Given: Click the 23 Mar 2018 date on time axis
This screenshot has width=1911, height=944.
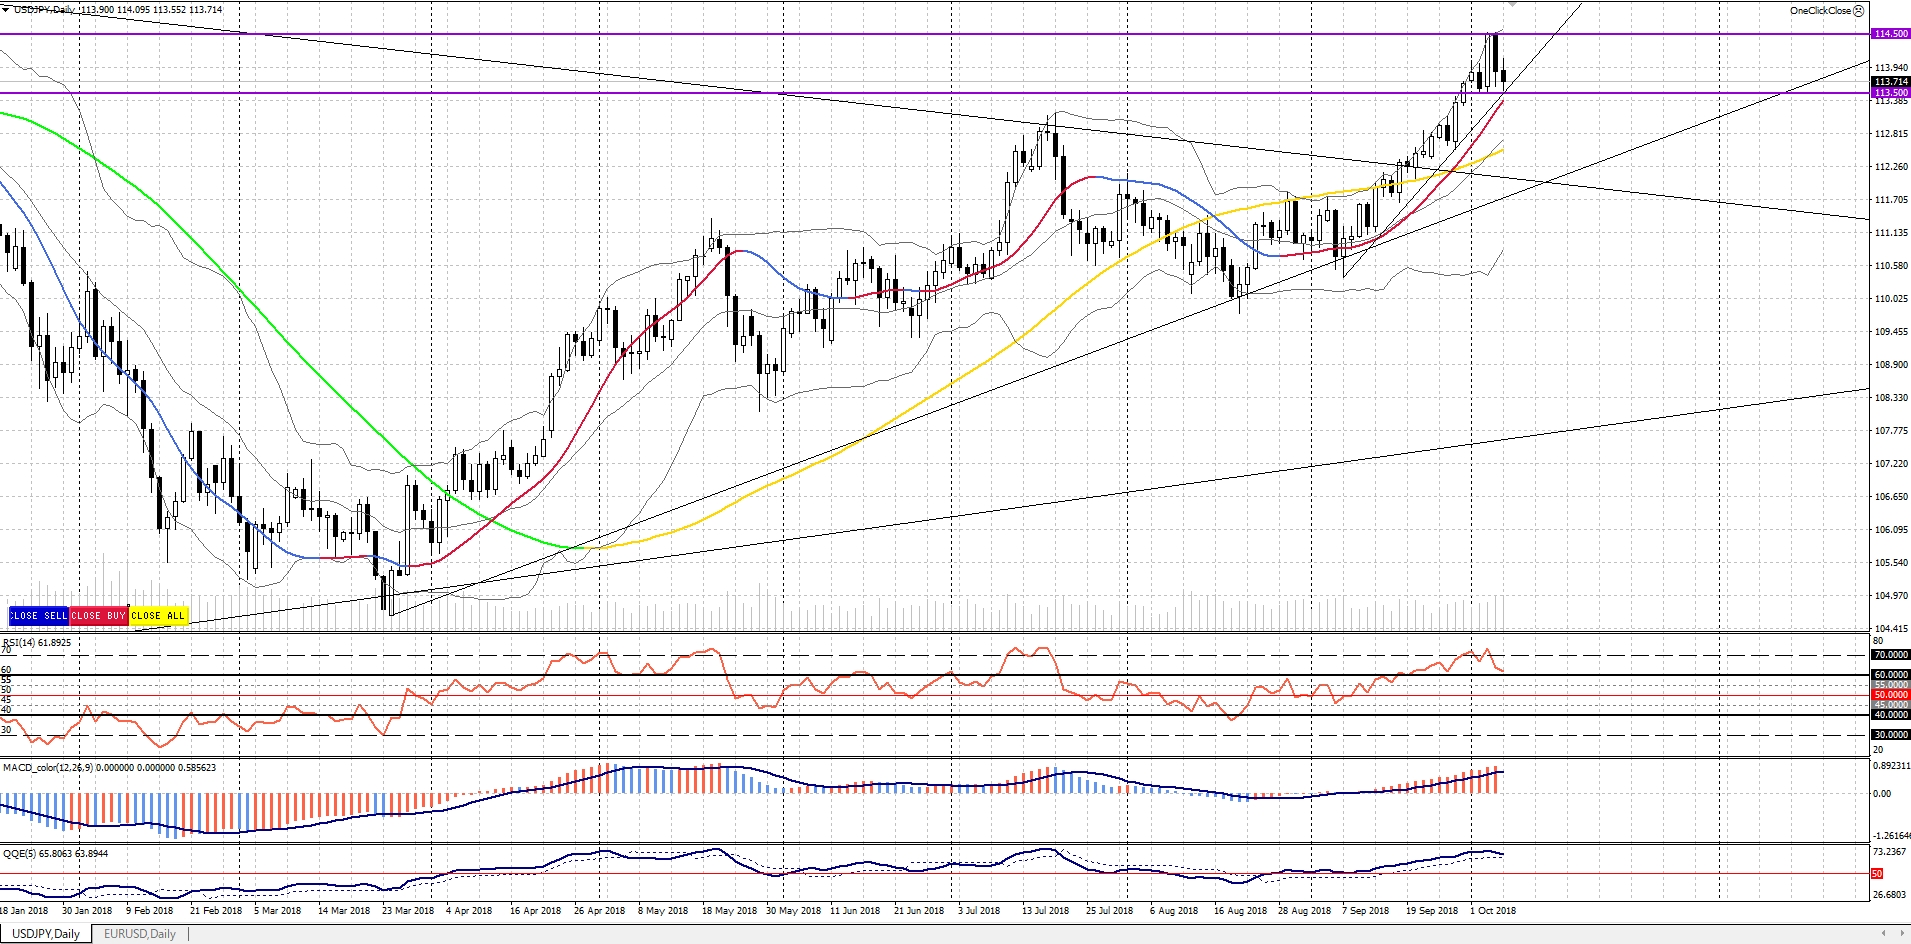Looking at the screenshot, I should tap(408, 911).
